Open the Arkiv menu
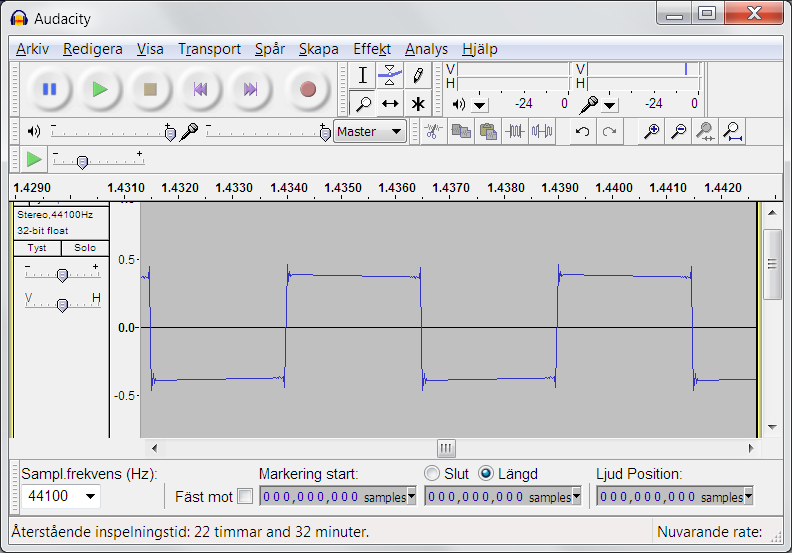Image resolution: width=792 pixels, height=553 pixels. (x=32, y=49)
